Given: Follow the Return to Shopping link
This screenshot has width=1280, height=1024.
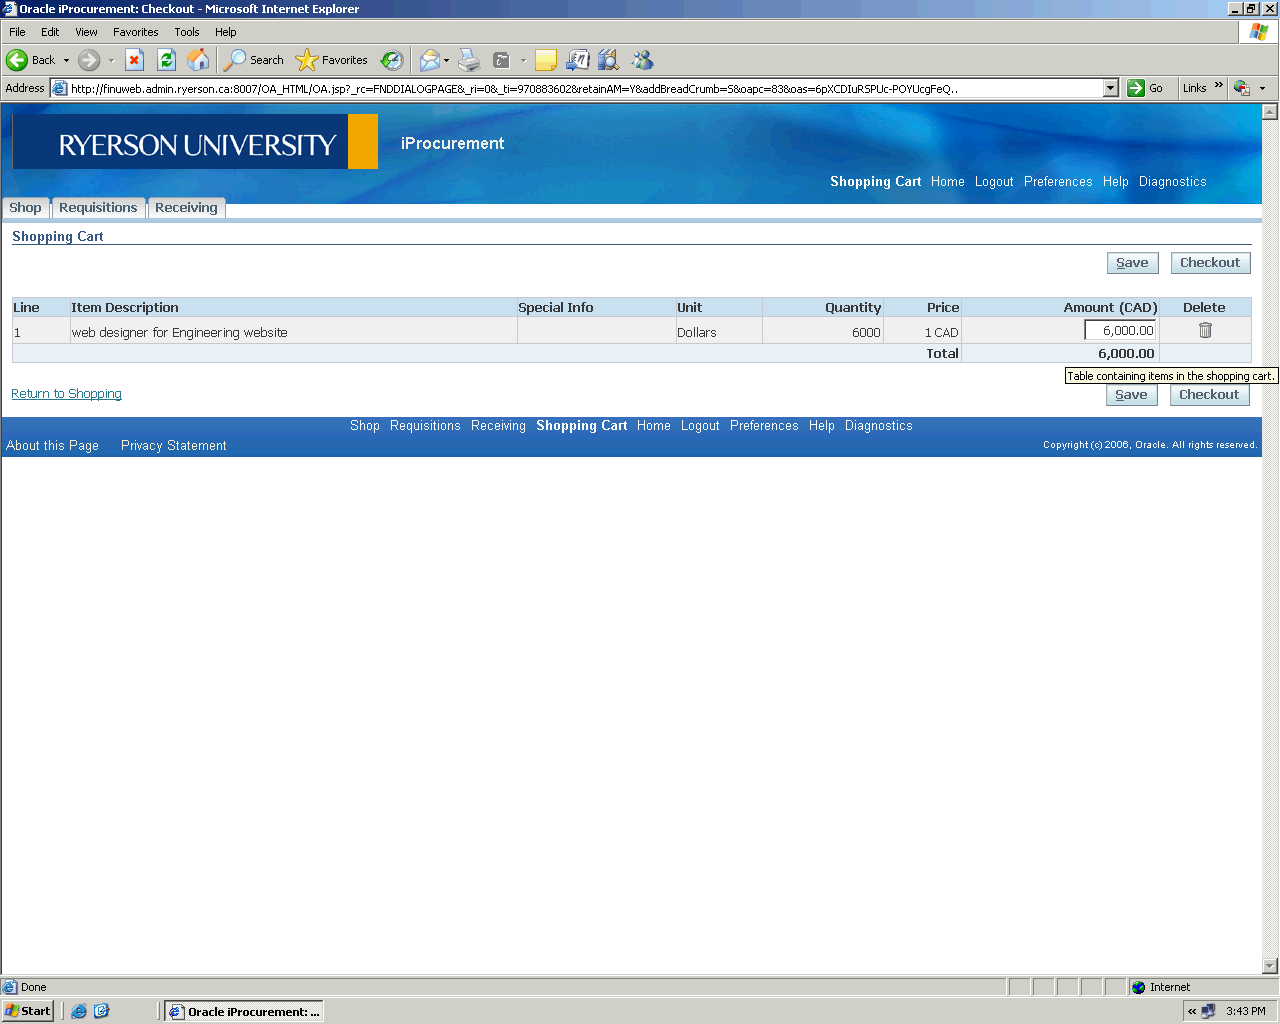Looking at the screenshot, I should (66, 394).
